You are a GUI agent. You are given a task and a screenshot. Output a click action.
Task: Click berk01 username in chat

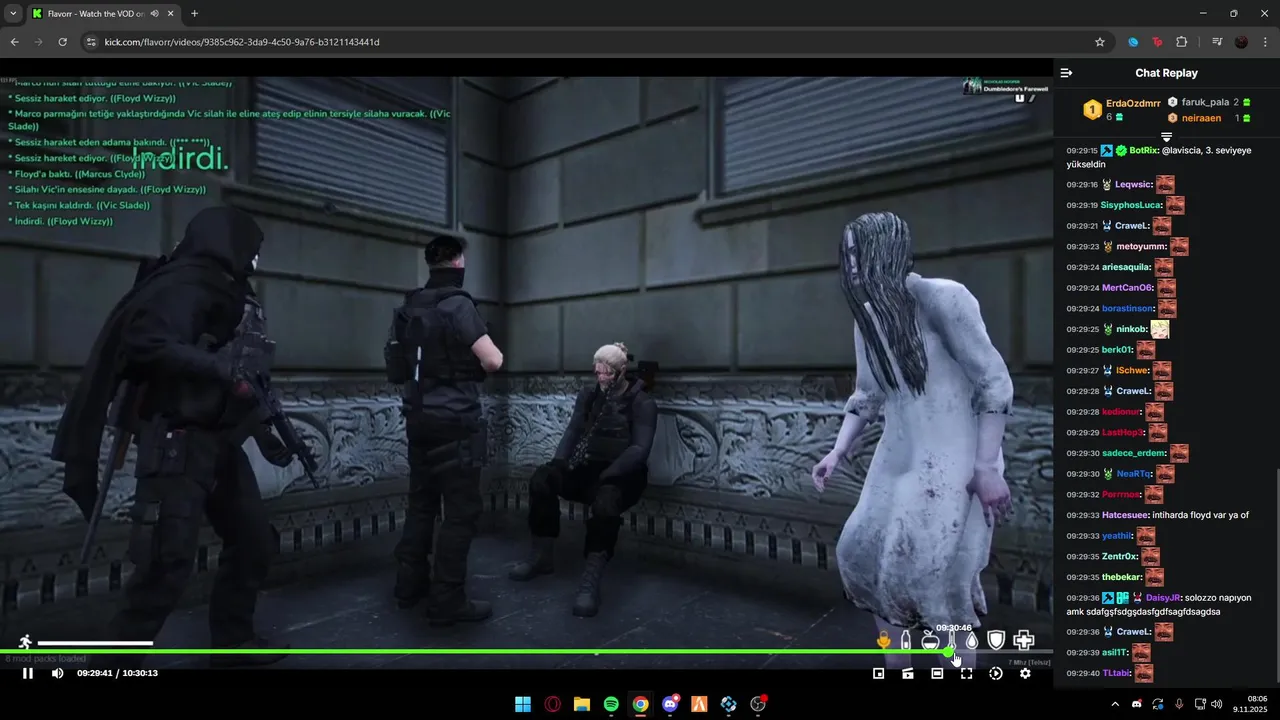(x=1117, y=350)
